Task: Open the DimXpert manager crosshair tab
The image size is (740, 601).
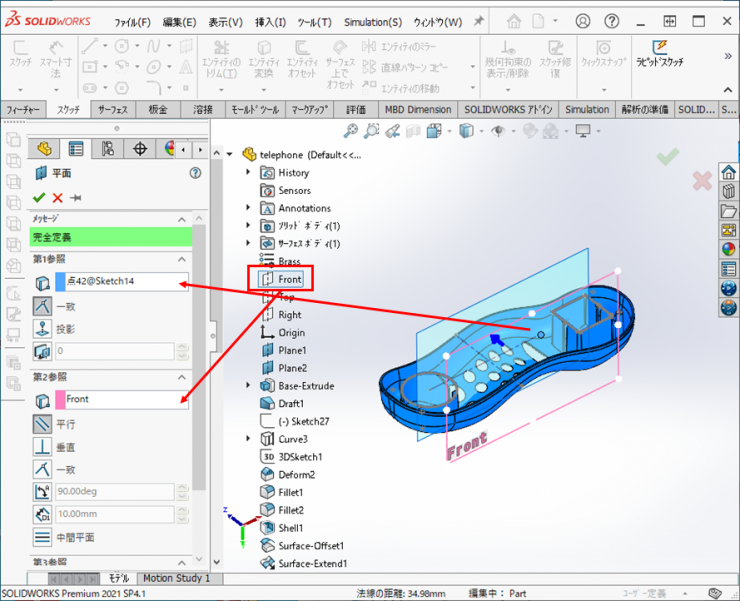Action: pyautogui.click(x=139, y=149)
